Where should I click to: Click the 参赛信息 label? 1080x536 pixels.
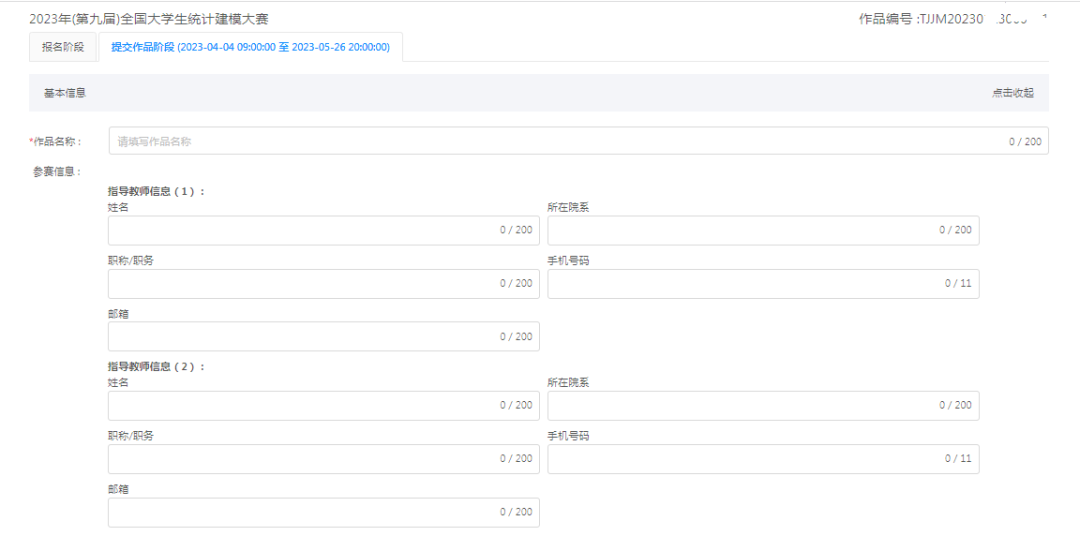tap(57, 172)
